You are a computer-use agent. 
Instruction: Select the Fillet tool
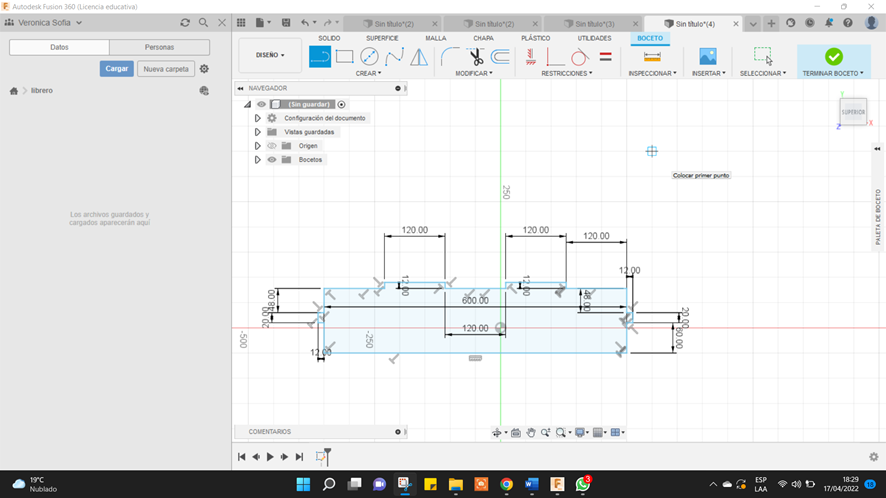pyautogui.click(x=450, y=57)
